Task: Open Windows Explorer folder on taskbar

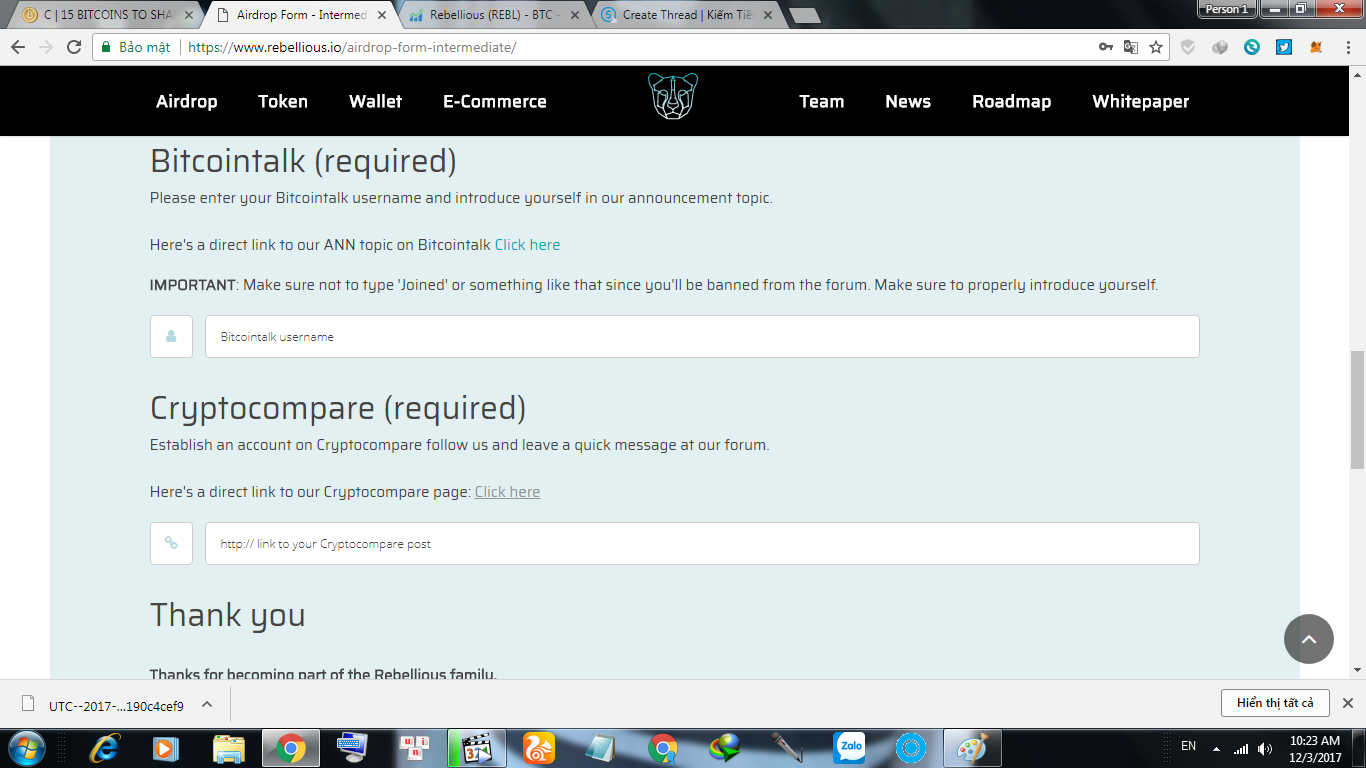Action: point(229,748)
